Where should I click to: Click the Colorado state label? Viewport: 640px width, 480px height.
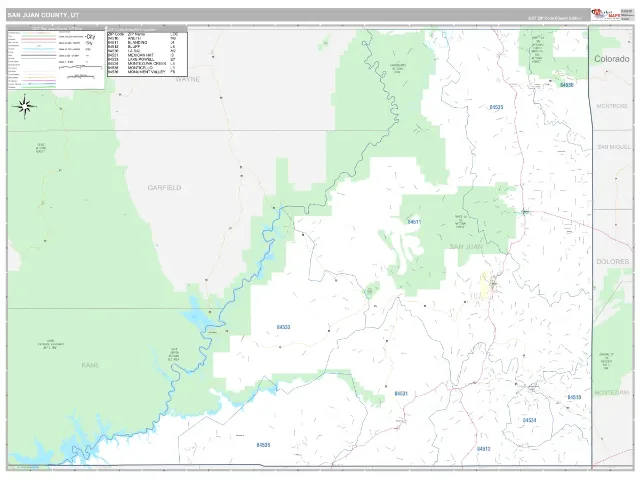(611, 59)
